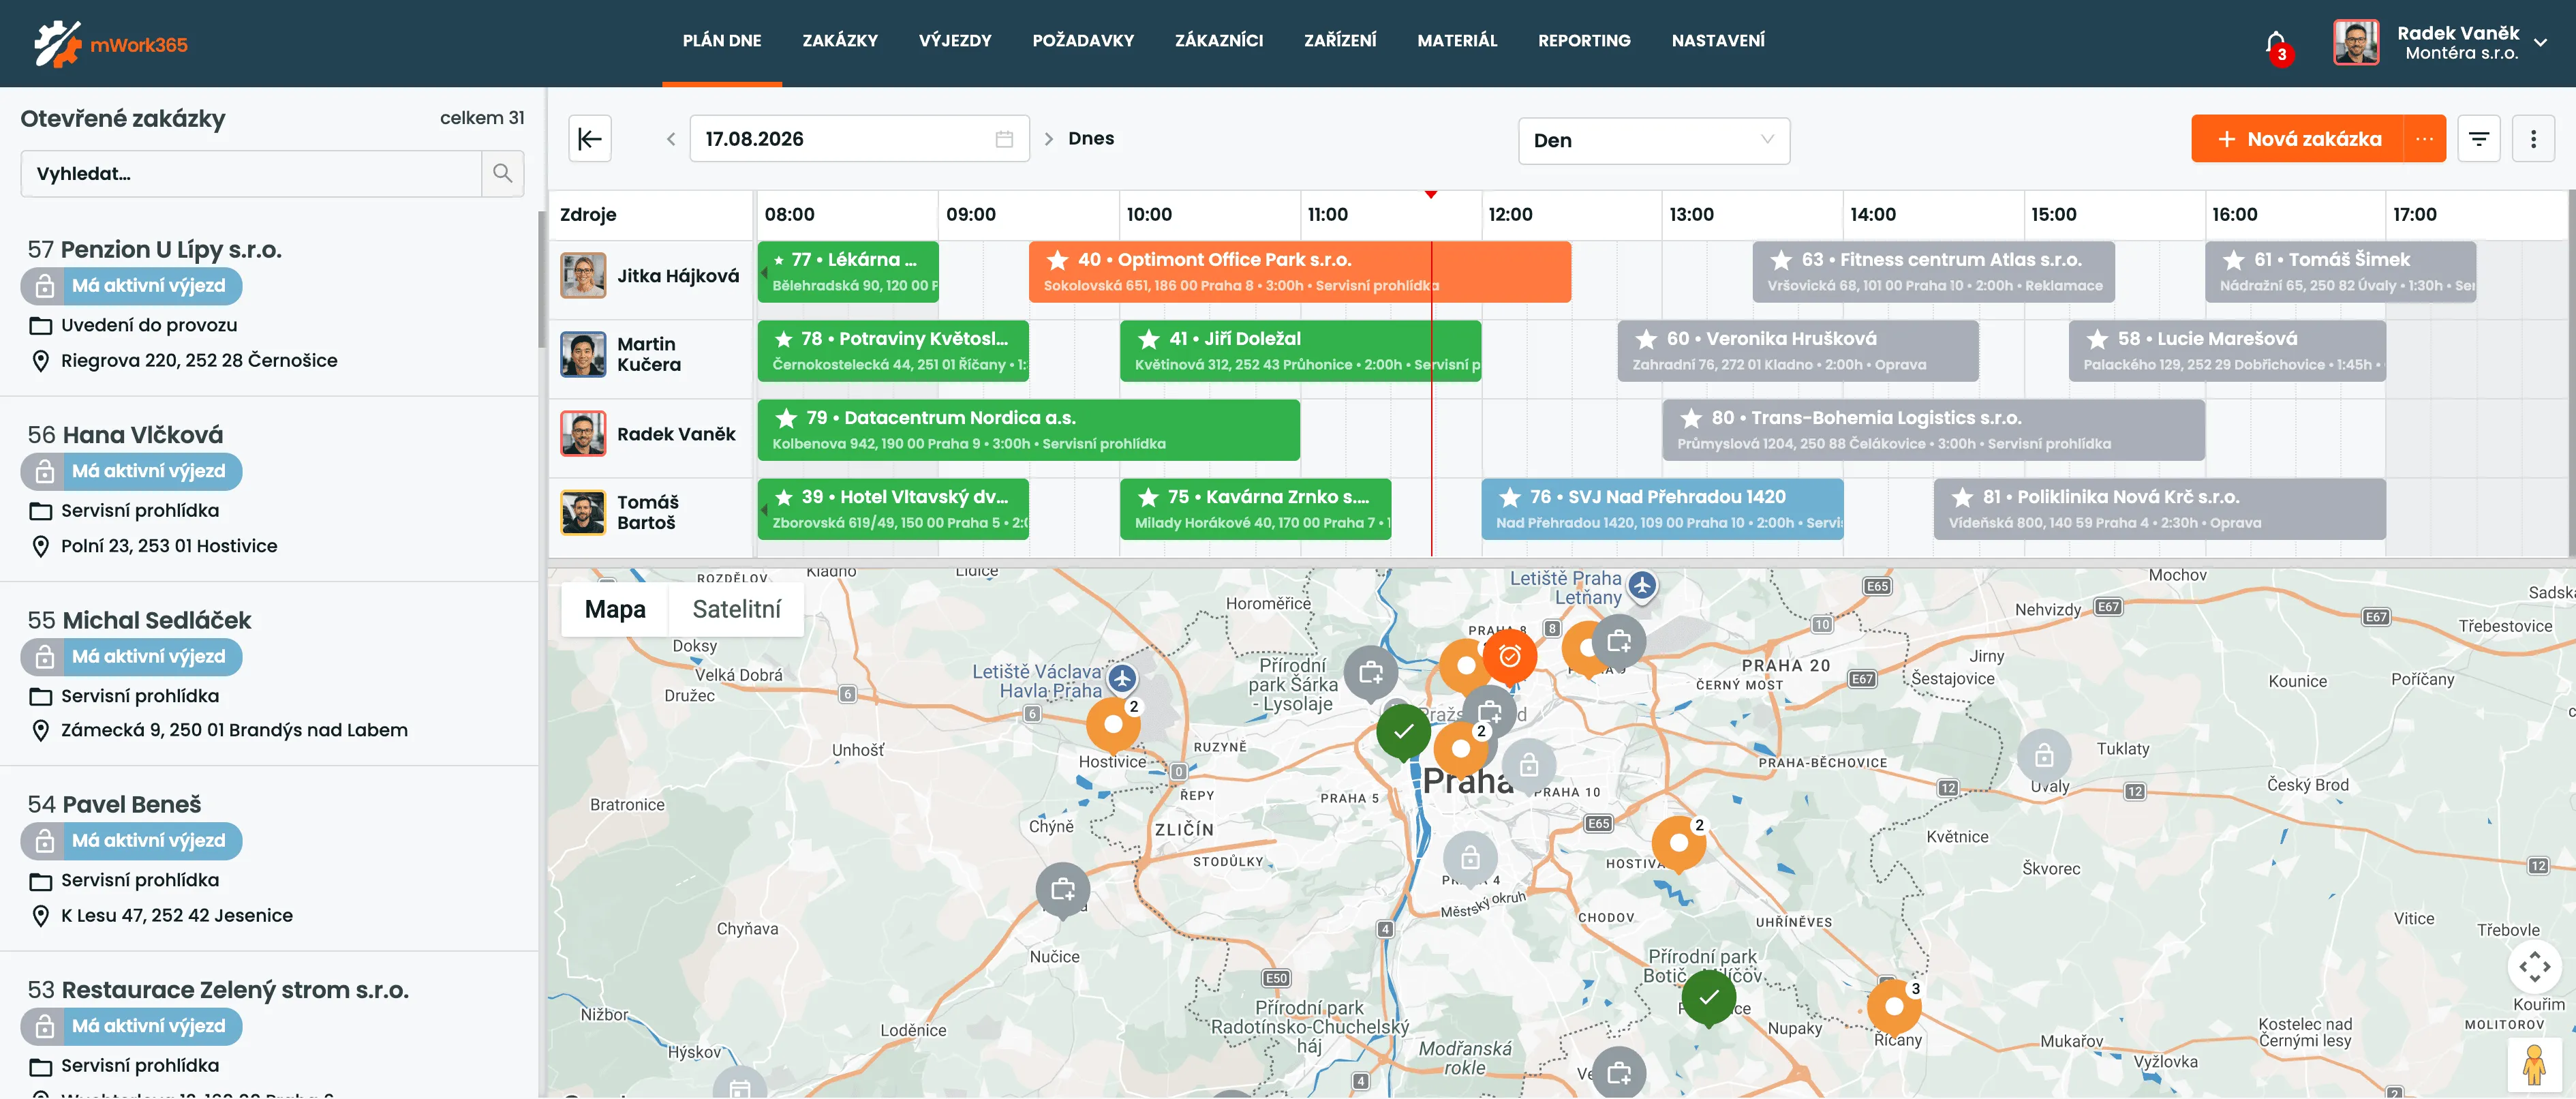The image size is (2576, 1099).
Task: Click the date field 17.08.2026
Action: click(x=859, y=139)
